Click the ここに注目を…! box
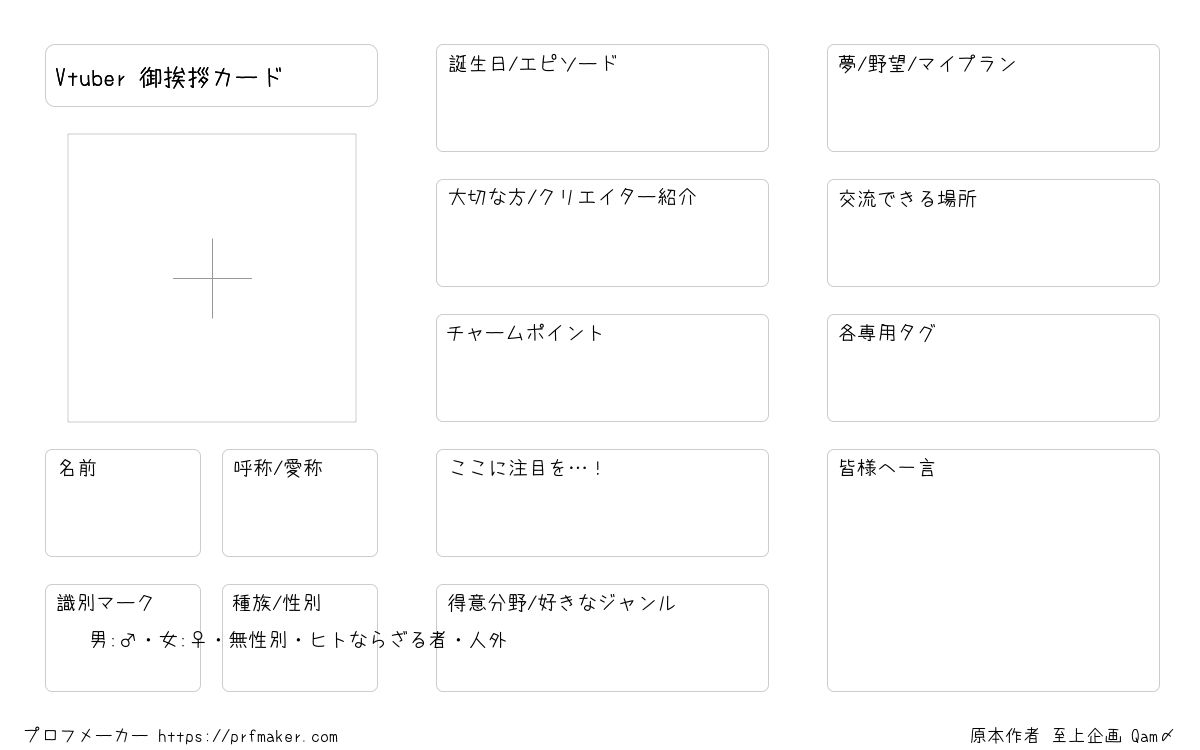 click(602, 503)
